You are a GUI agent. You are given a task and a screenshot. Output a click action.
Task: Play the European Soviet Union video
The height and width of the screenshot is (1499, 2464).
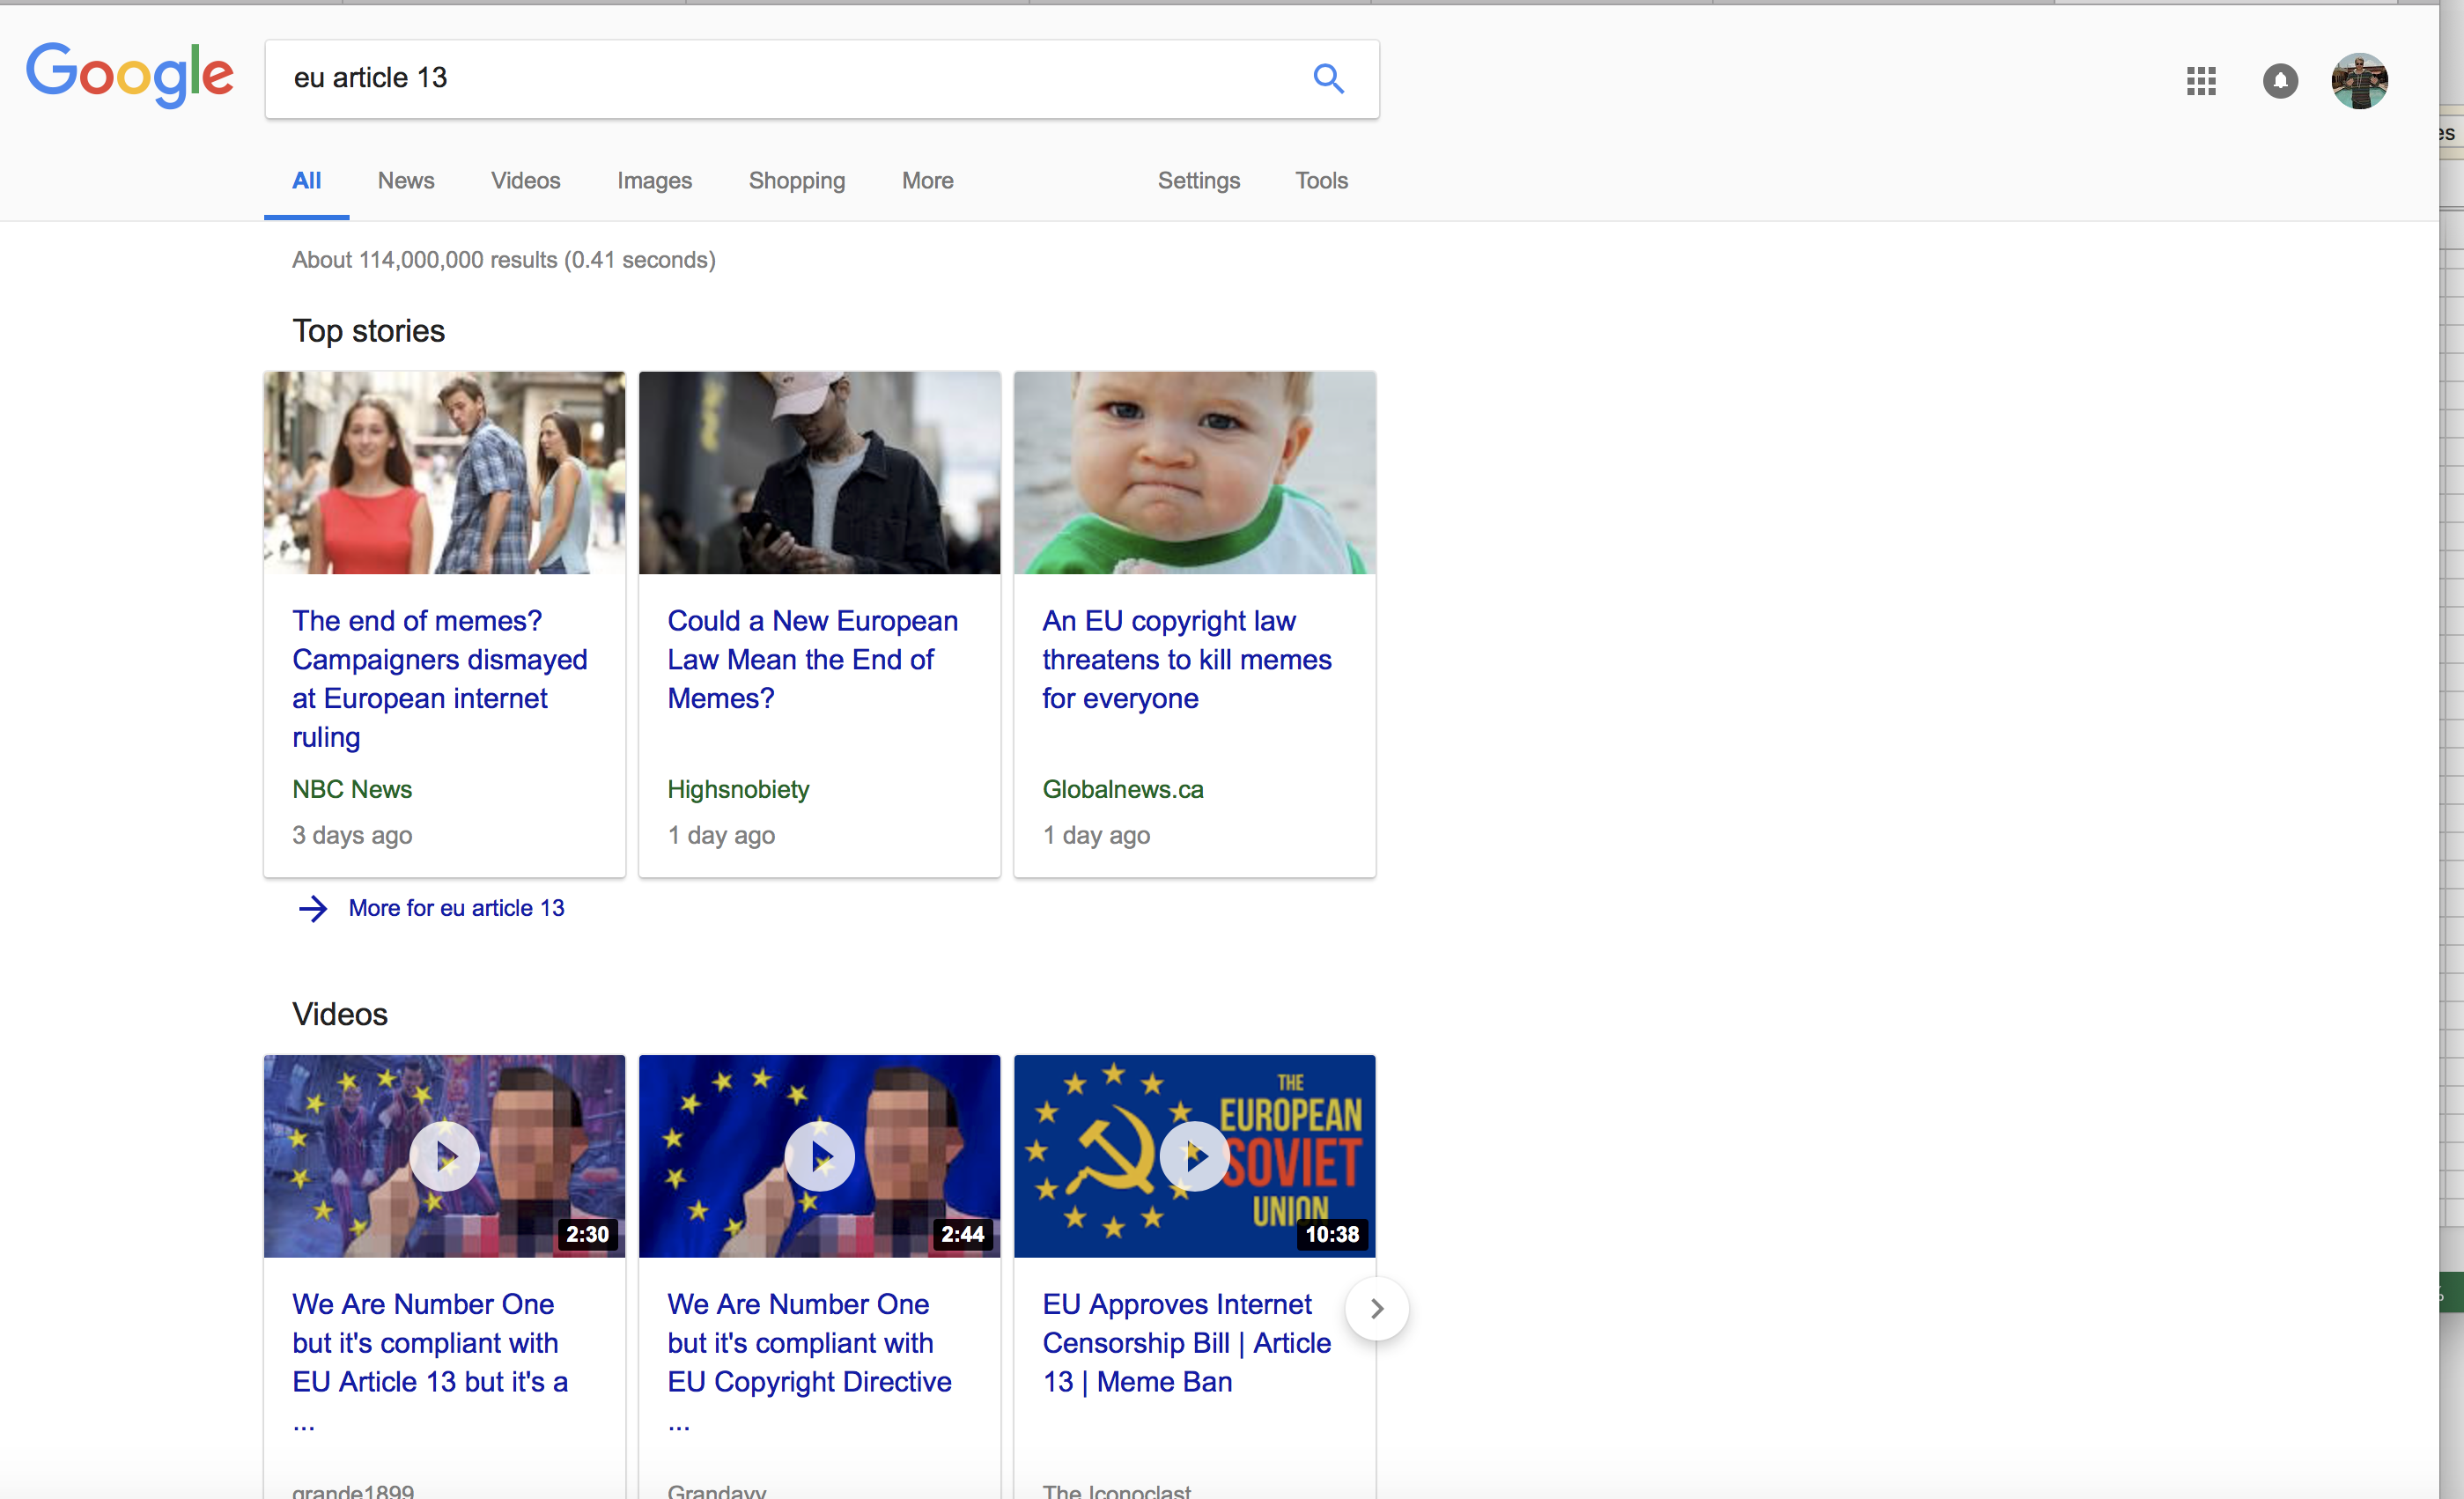coord(1194,1156)
